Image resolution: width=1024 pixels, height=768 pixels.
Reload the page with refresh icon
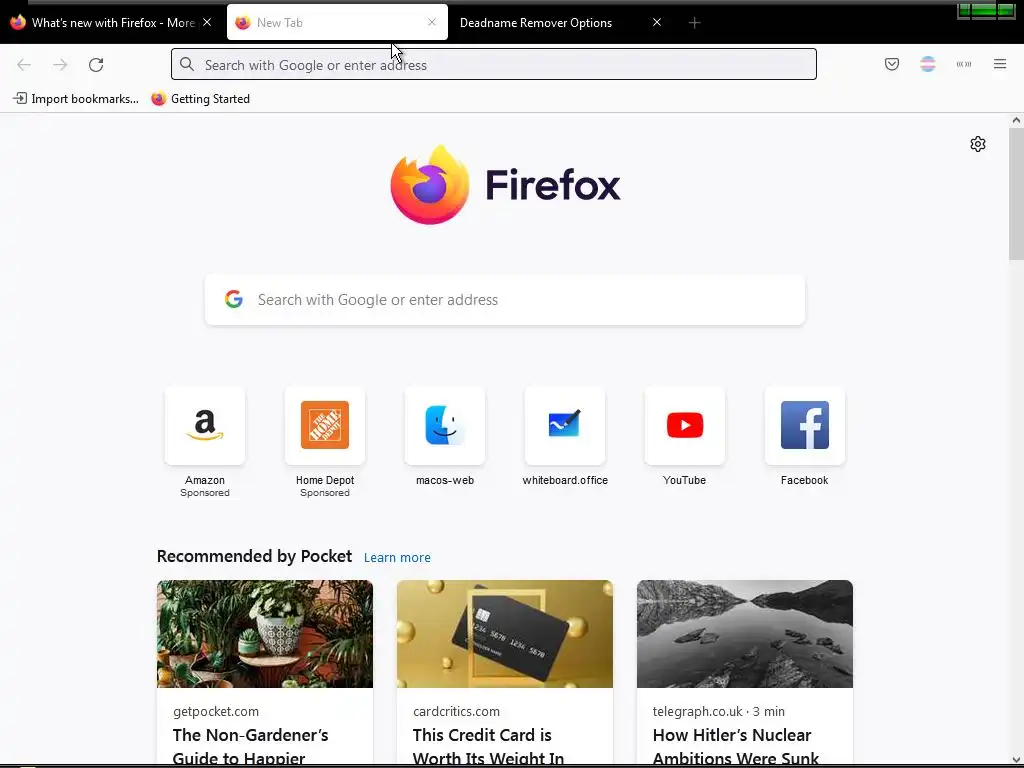(96, 65)
